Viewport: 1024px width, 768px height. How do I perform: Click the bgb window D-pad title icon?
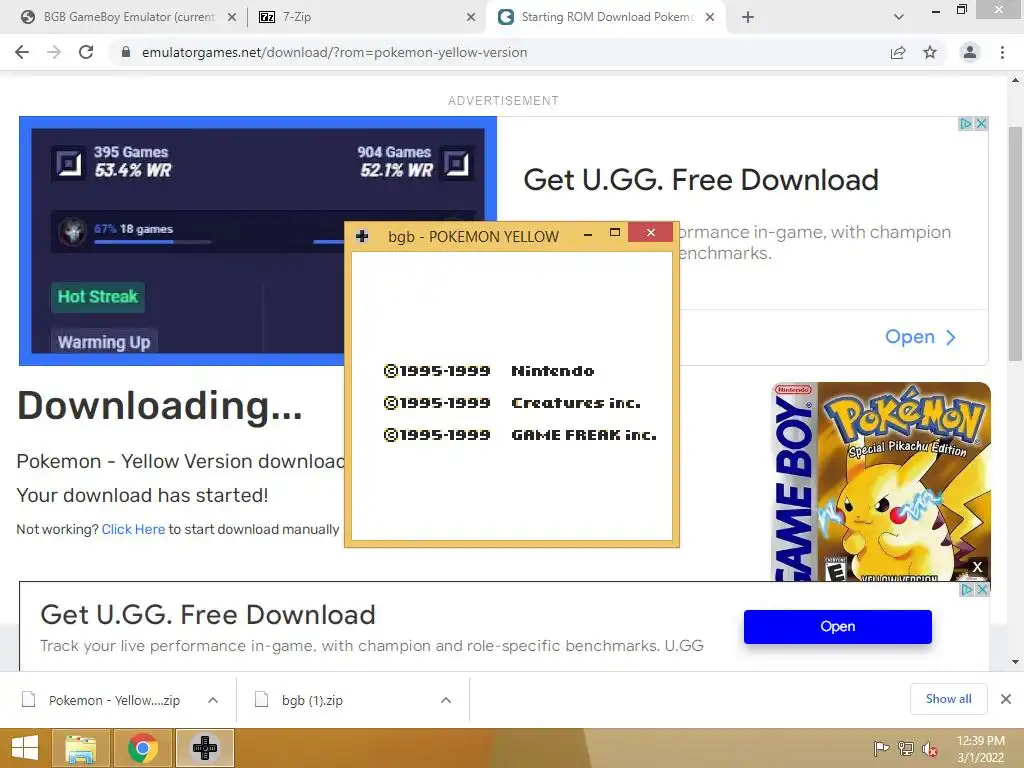pos(362,236)
